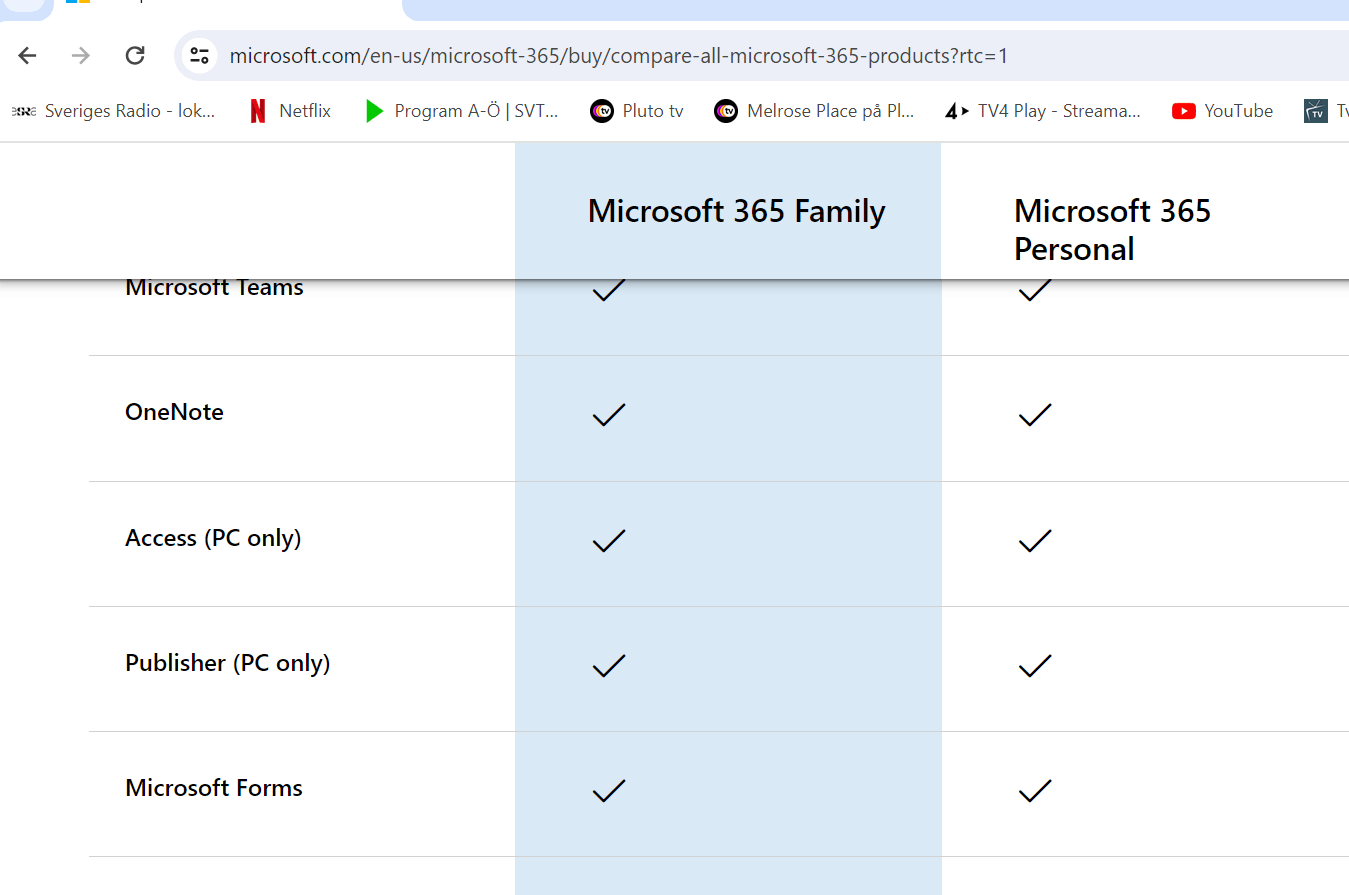Image resolution: width=1349 pixels, height=895 pixels.
Task: Open Sveriges Radio bookmark
Action: pyautogui.click(x=113, y=111)
